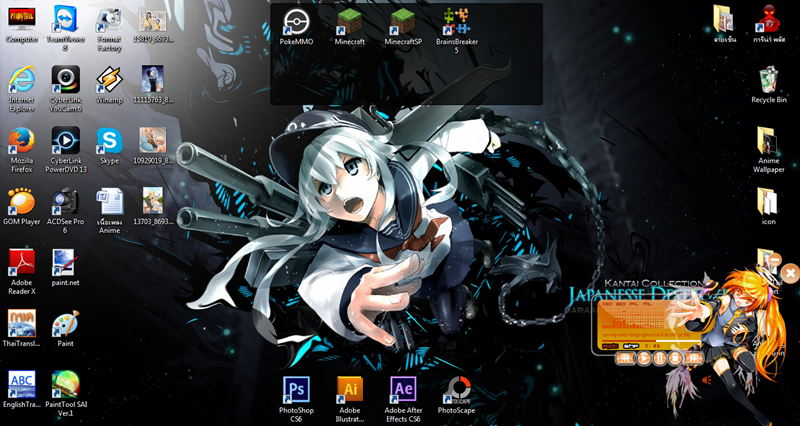The image size is (800, 426).
Task: Launch BrainsBreaker 5
Action: (457, 31)
